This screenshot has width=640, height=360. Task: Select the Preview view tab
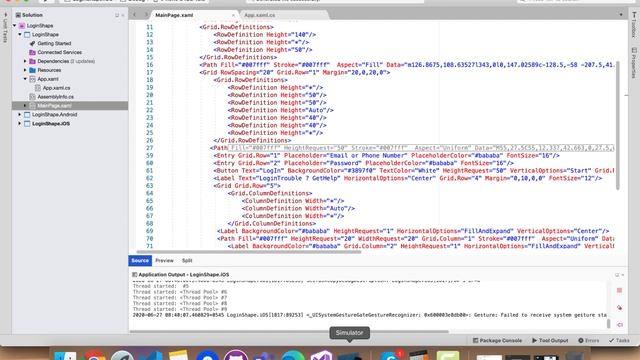click(x=164, y=260)
